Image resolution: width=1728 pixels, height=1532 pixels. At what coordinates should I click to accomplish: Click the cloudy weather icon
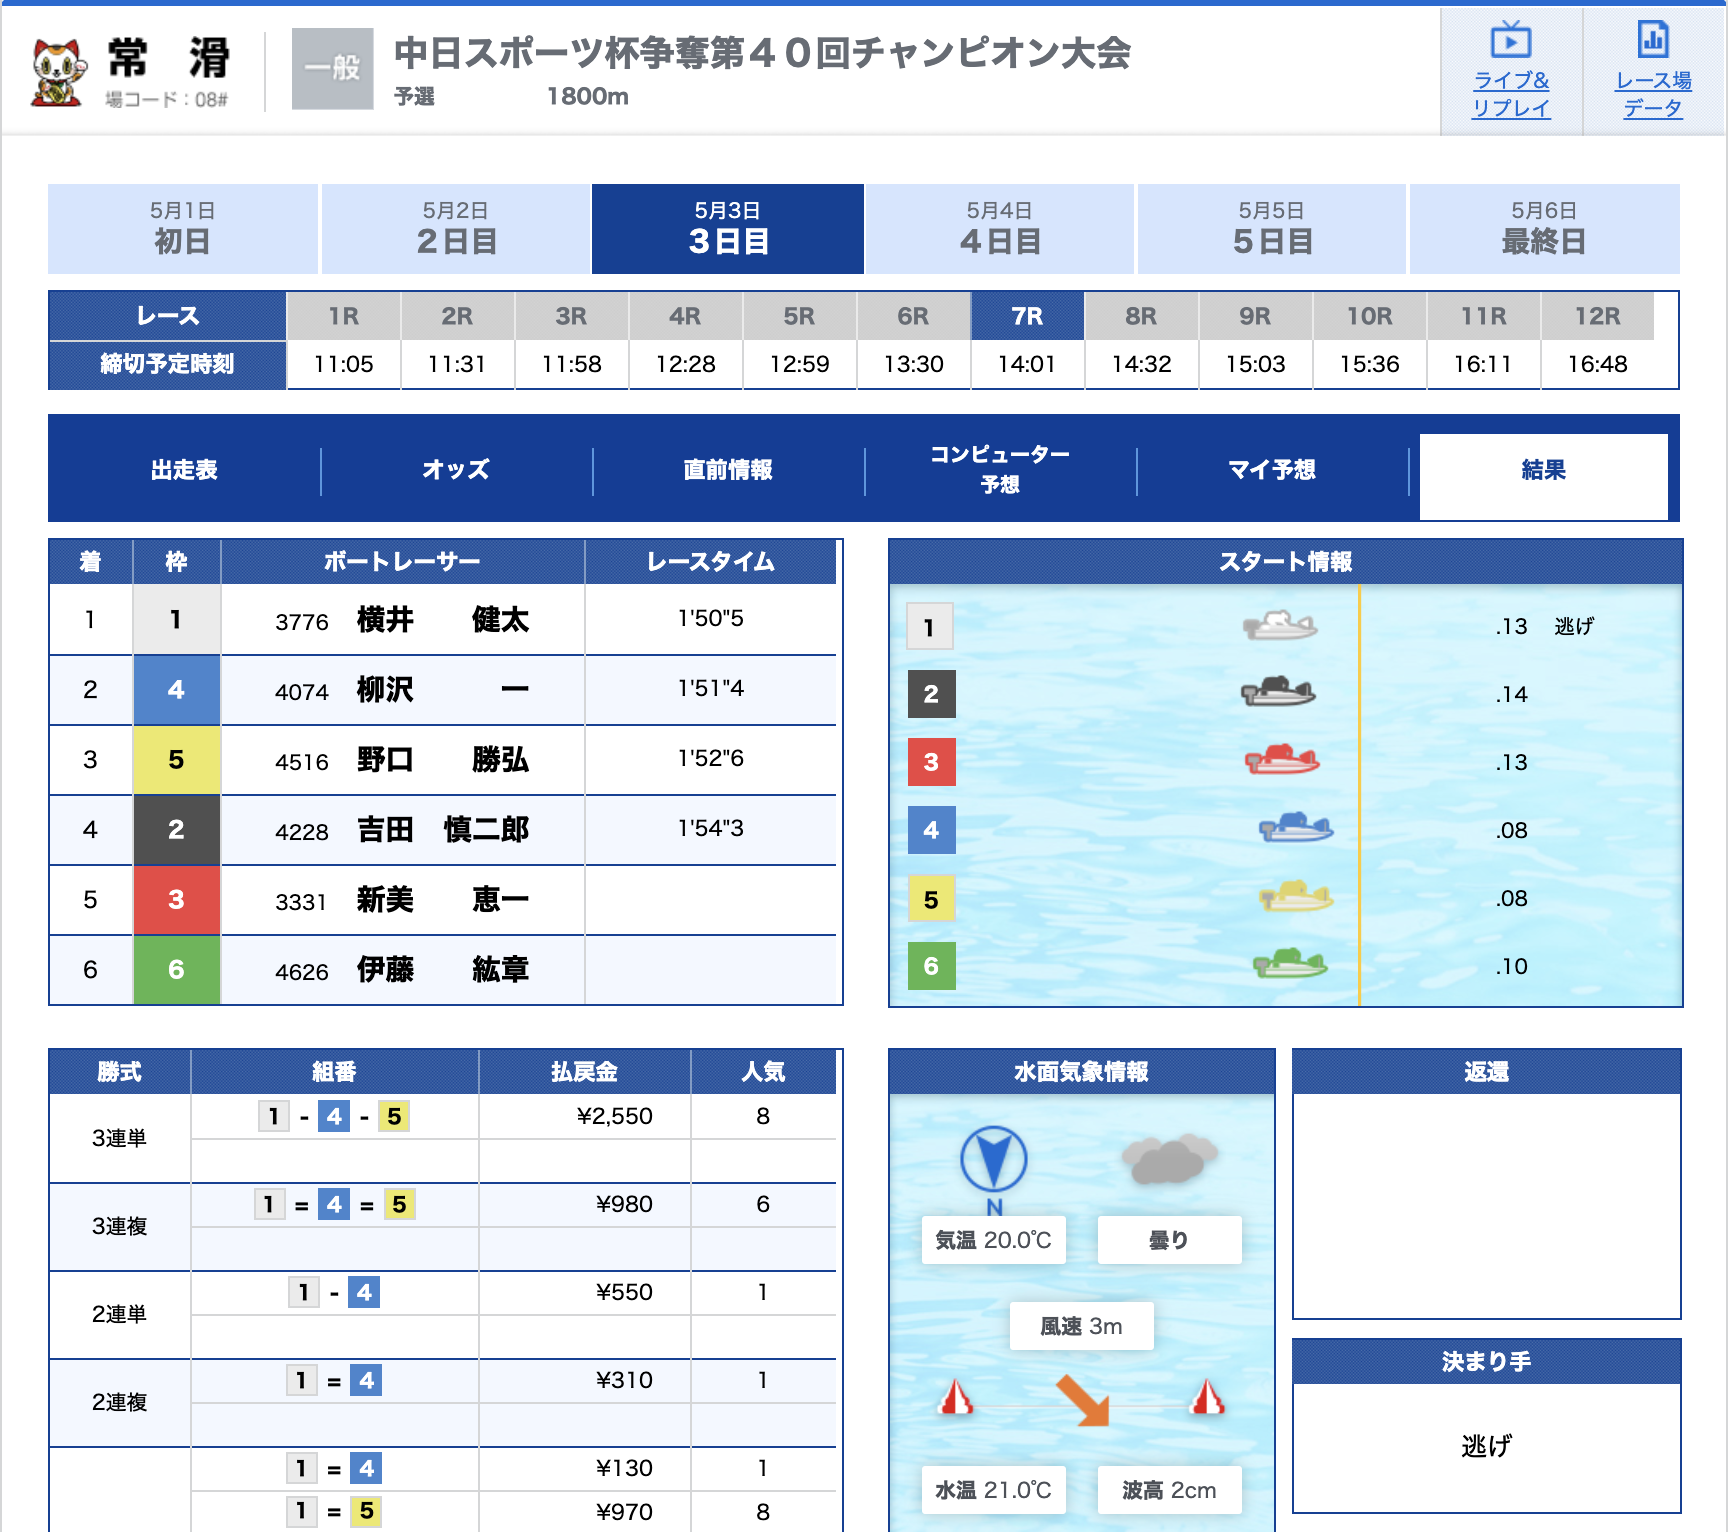pos(1168,1160)
